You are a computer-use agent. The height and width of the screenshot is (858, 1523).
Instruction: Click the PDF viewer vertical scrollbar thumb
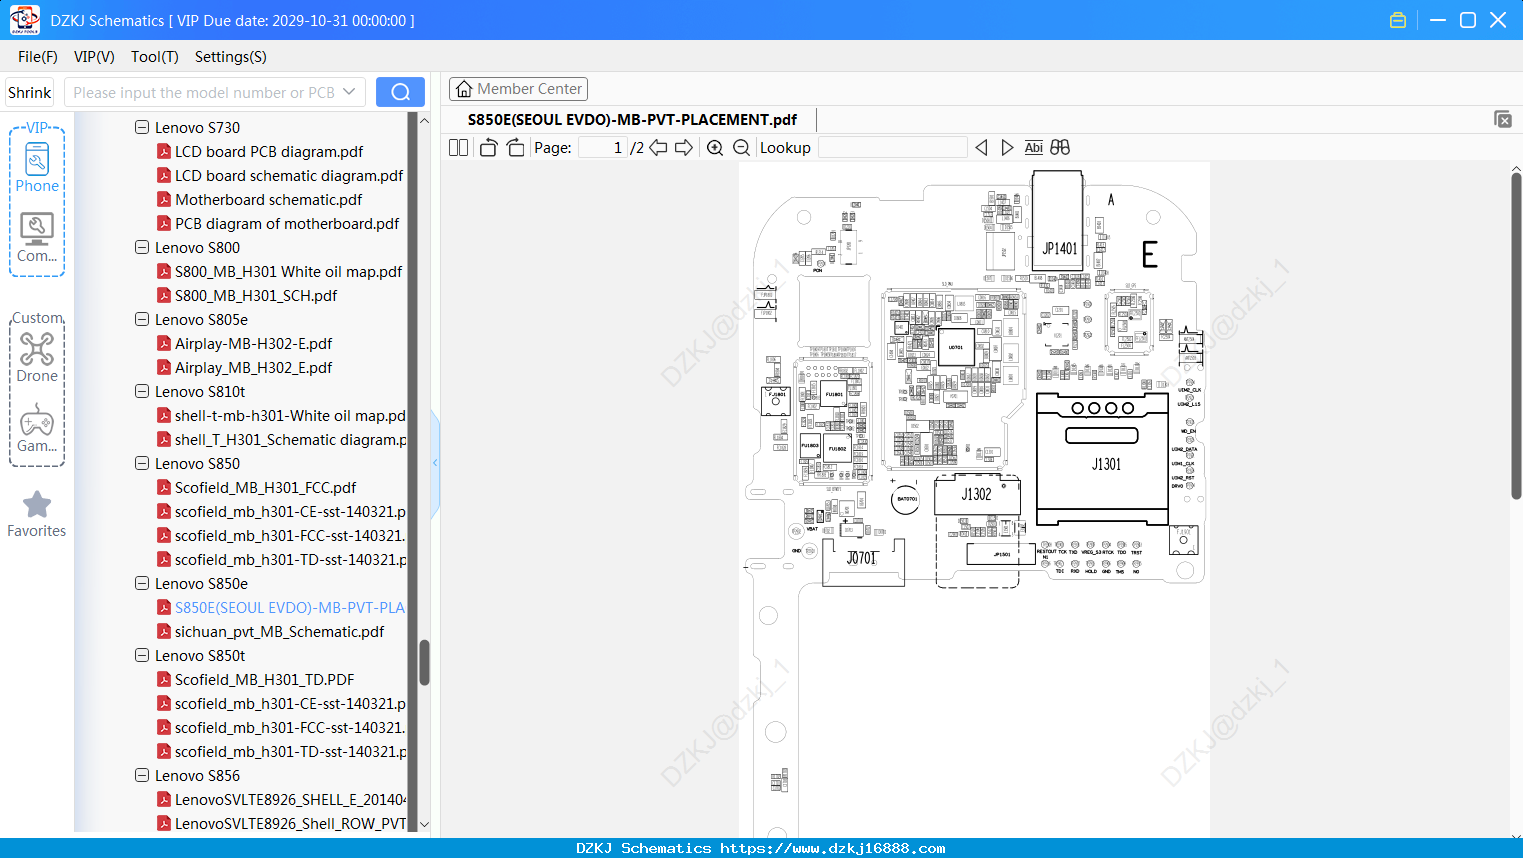1516,335
